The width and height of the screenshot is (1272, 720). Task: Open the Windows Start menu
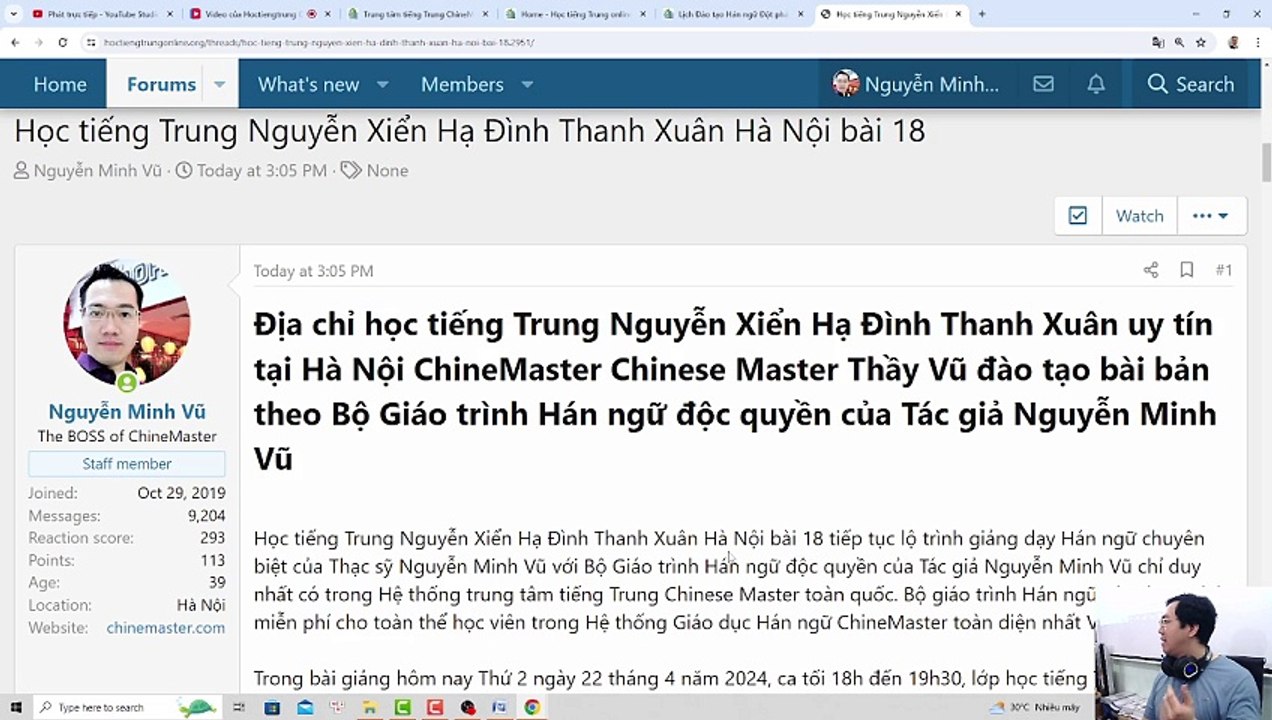pos(15,707)
